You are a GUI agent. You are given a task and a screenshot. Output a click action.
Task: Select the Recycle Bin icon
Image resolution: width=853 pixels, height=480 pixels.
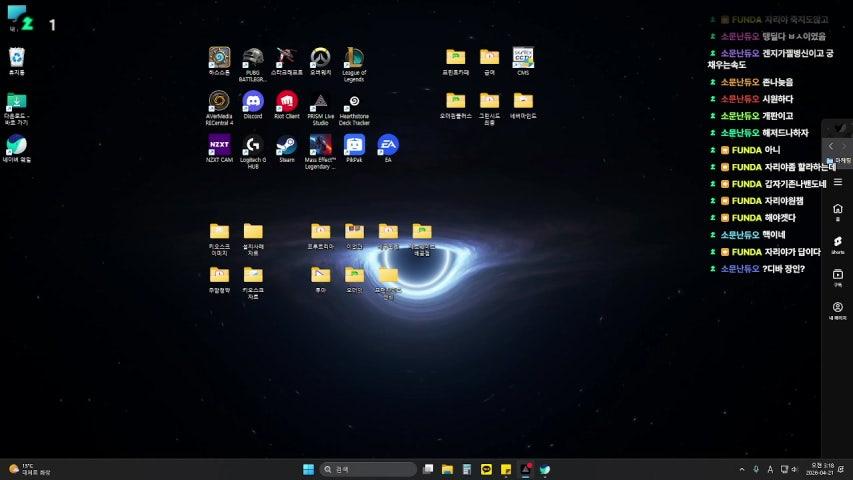point(17,57)
